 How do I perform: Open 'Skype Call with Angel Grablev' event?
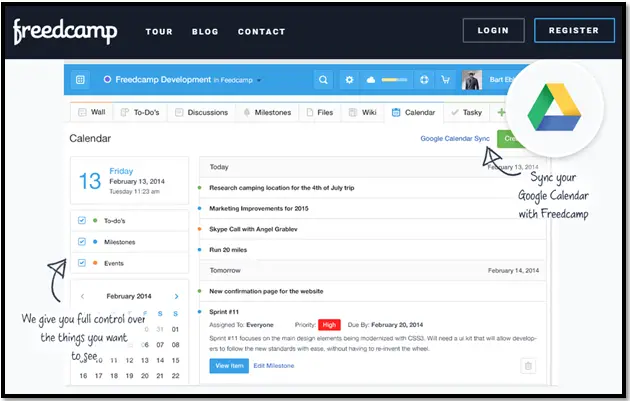pyautogui.click(x=253, y=229)
